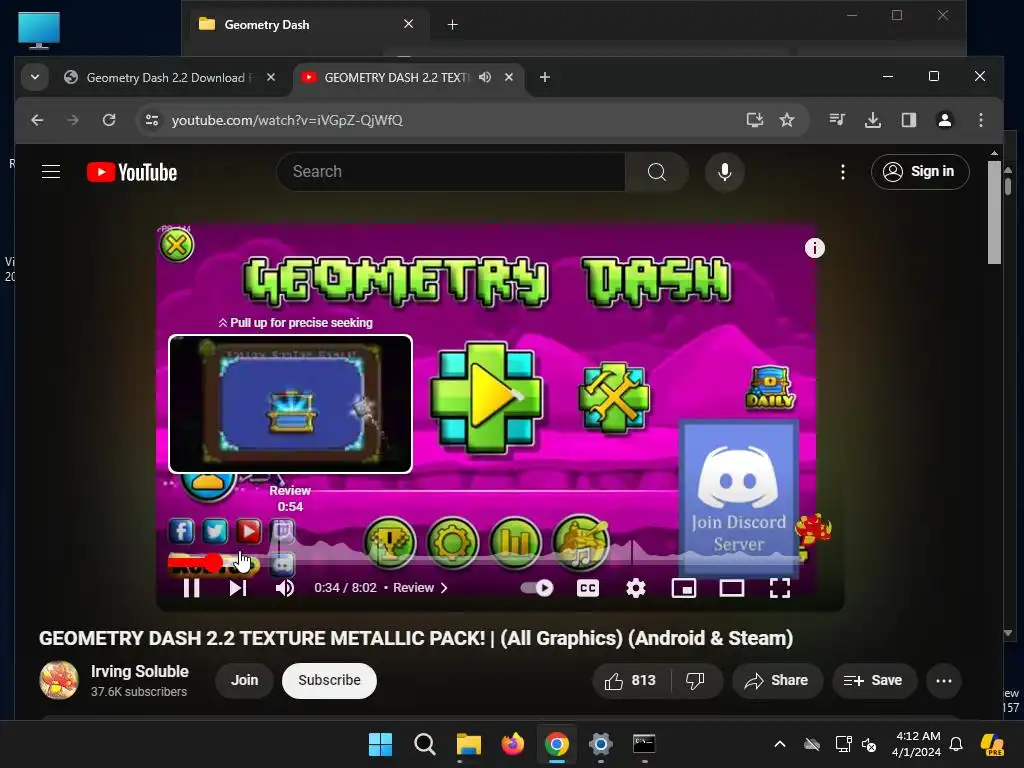Add a new File Explorer tab
The width and height of the screenshot is (1024, 768).
point(452,25)
